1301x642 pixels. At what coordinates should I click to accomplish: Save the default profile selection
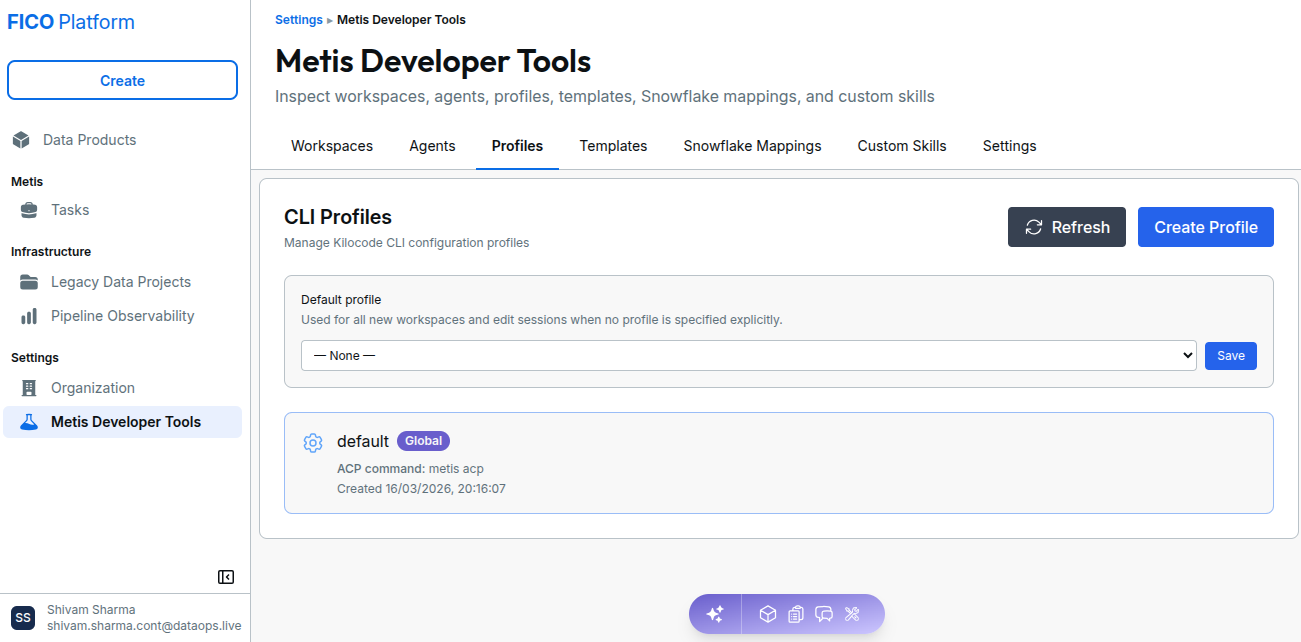1231,355
